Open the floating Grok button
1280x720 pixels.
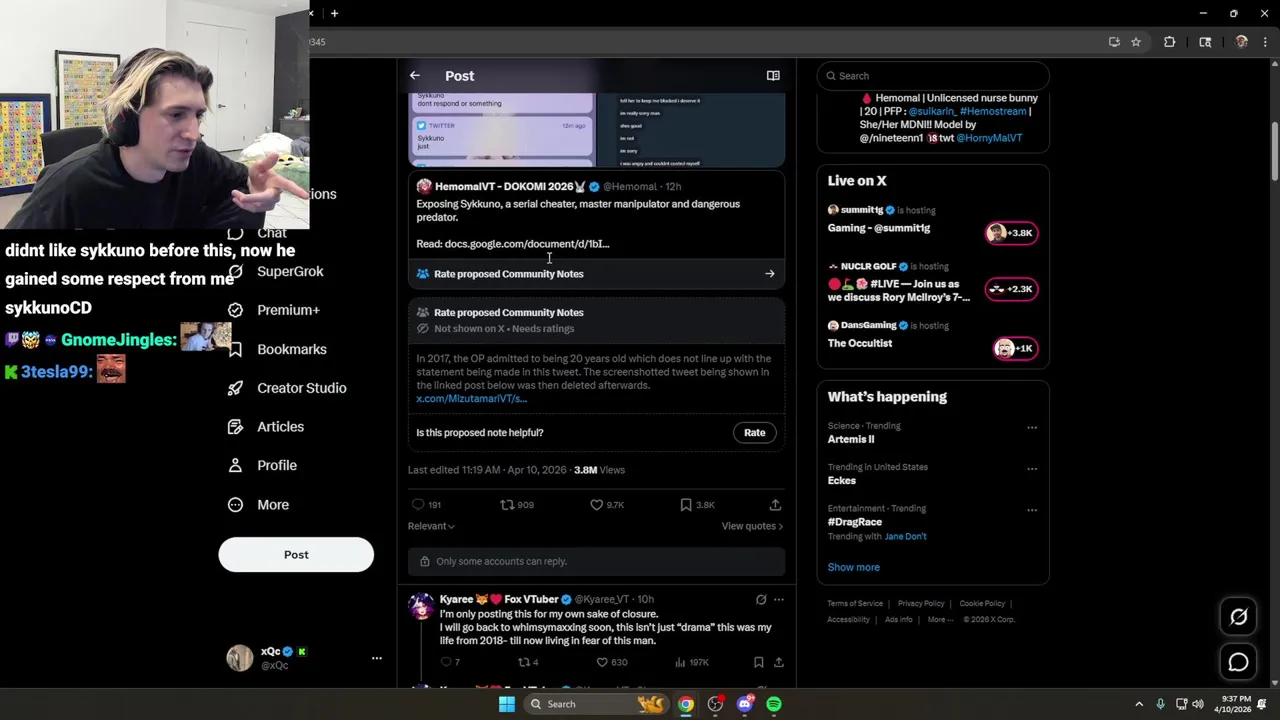click(1238, 617)
